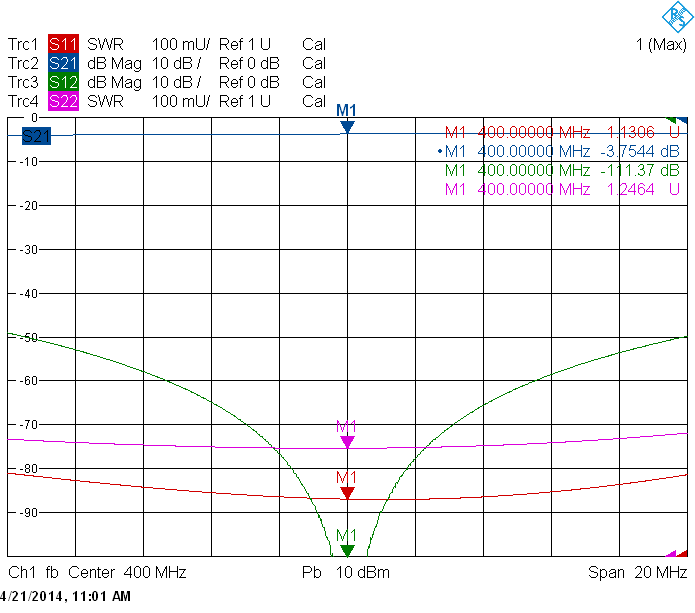Click the Trc4 trace name
695x613 pixels.
pyautogui.click(x=23, y=102)
